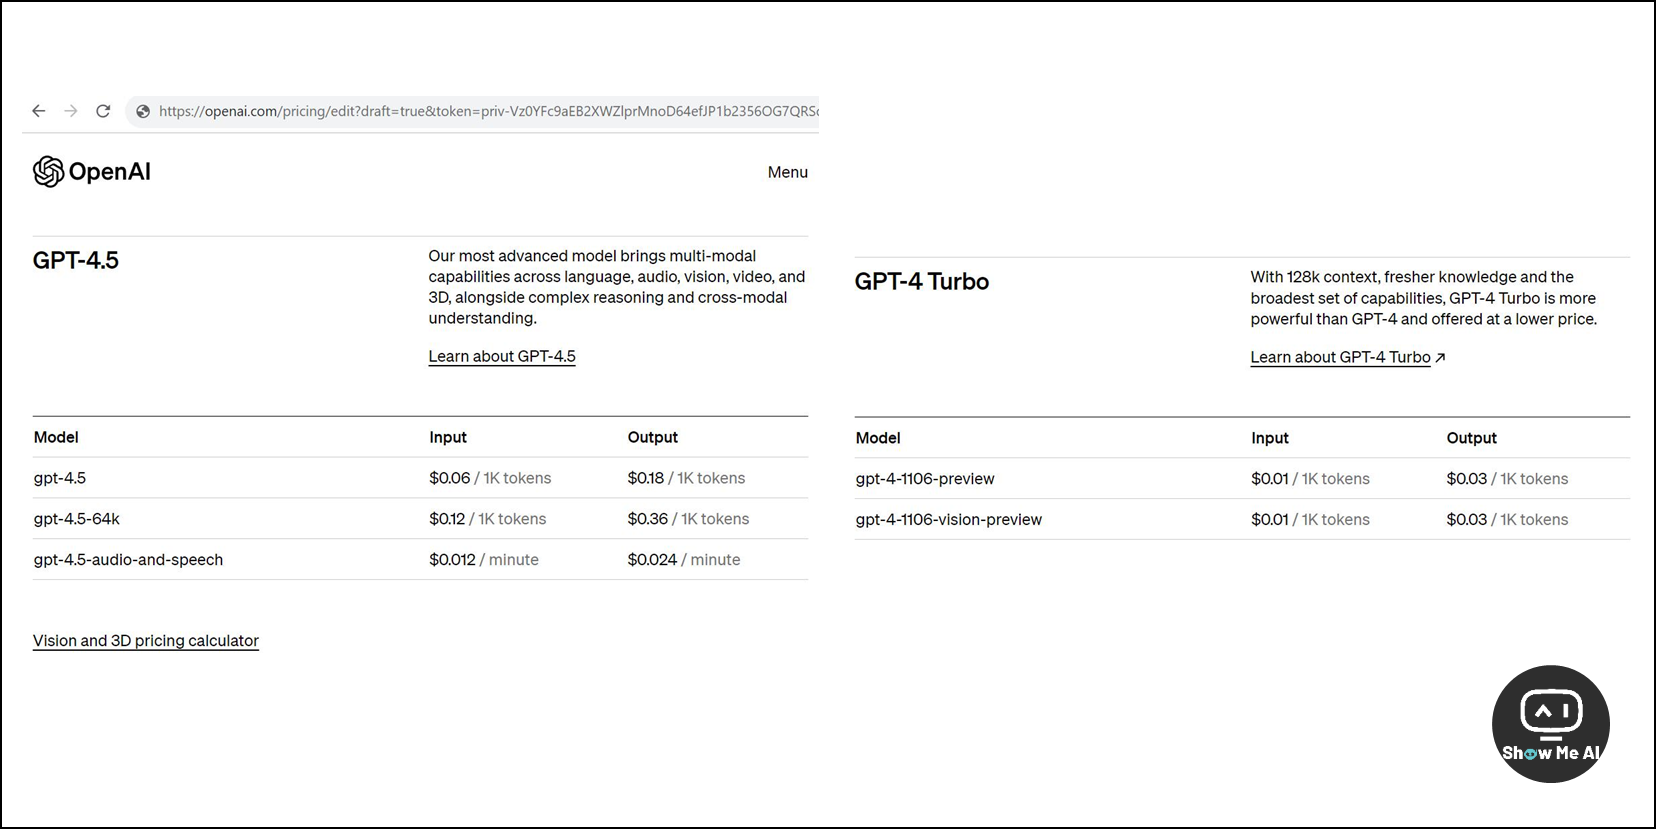Click the $0.12 / 1K tokens input price

point(488,519)
